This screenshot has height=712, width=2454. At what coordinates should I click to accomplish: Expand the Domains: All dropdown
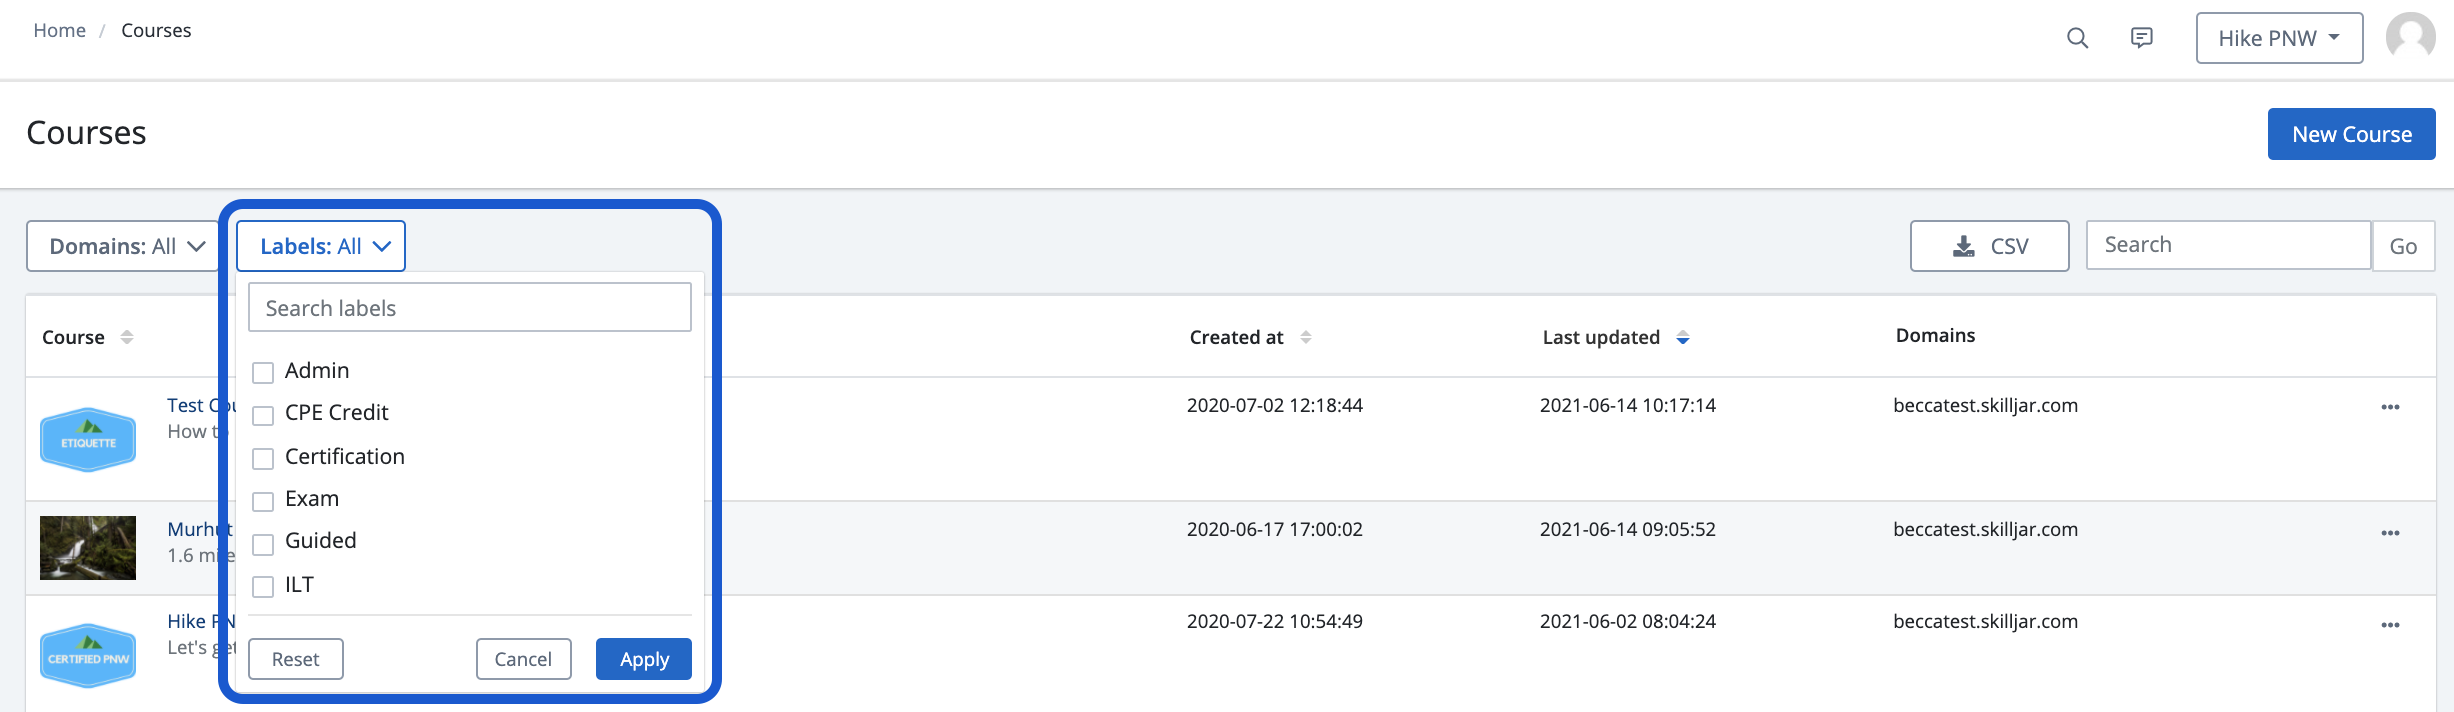[x=124, y=246]
